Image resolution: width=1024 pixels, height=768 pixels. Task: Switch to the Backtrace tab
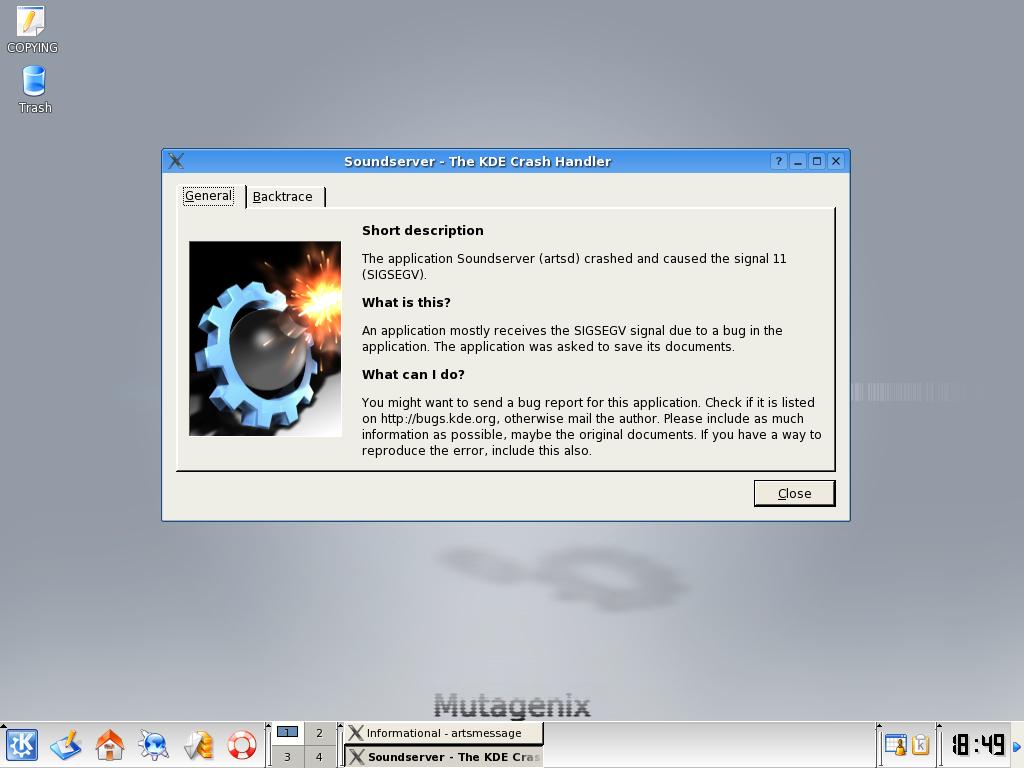283,197
